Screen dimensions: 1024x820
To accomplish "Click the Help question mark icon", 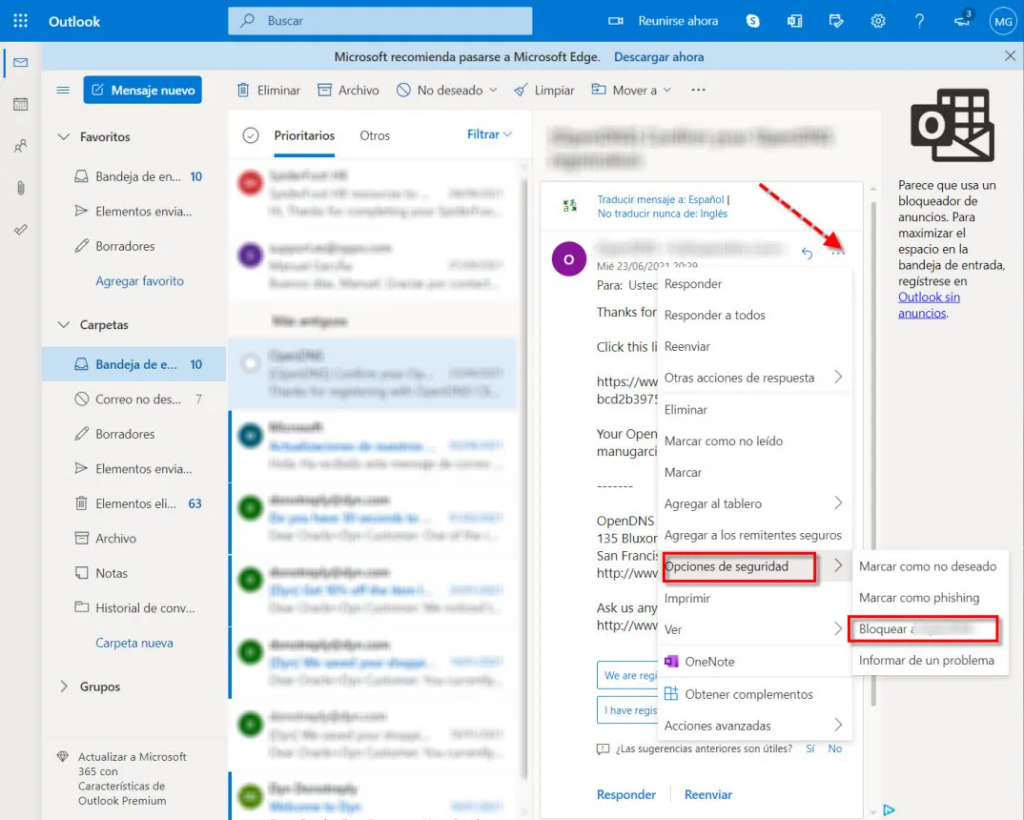I will [x=919, y=21].
